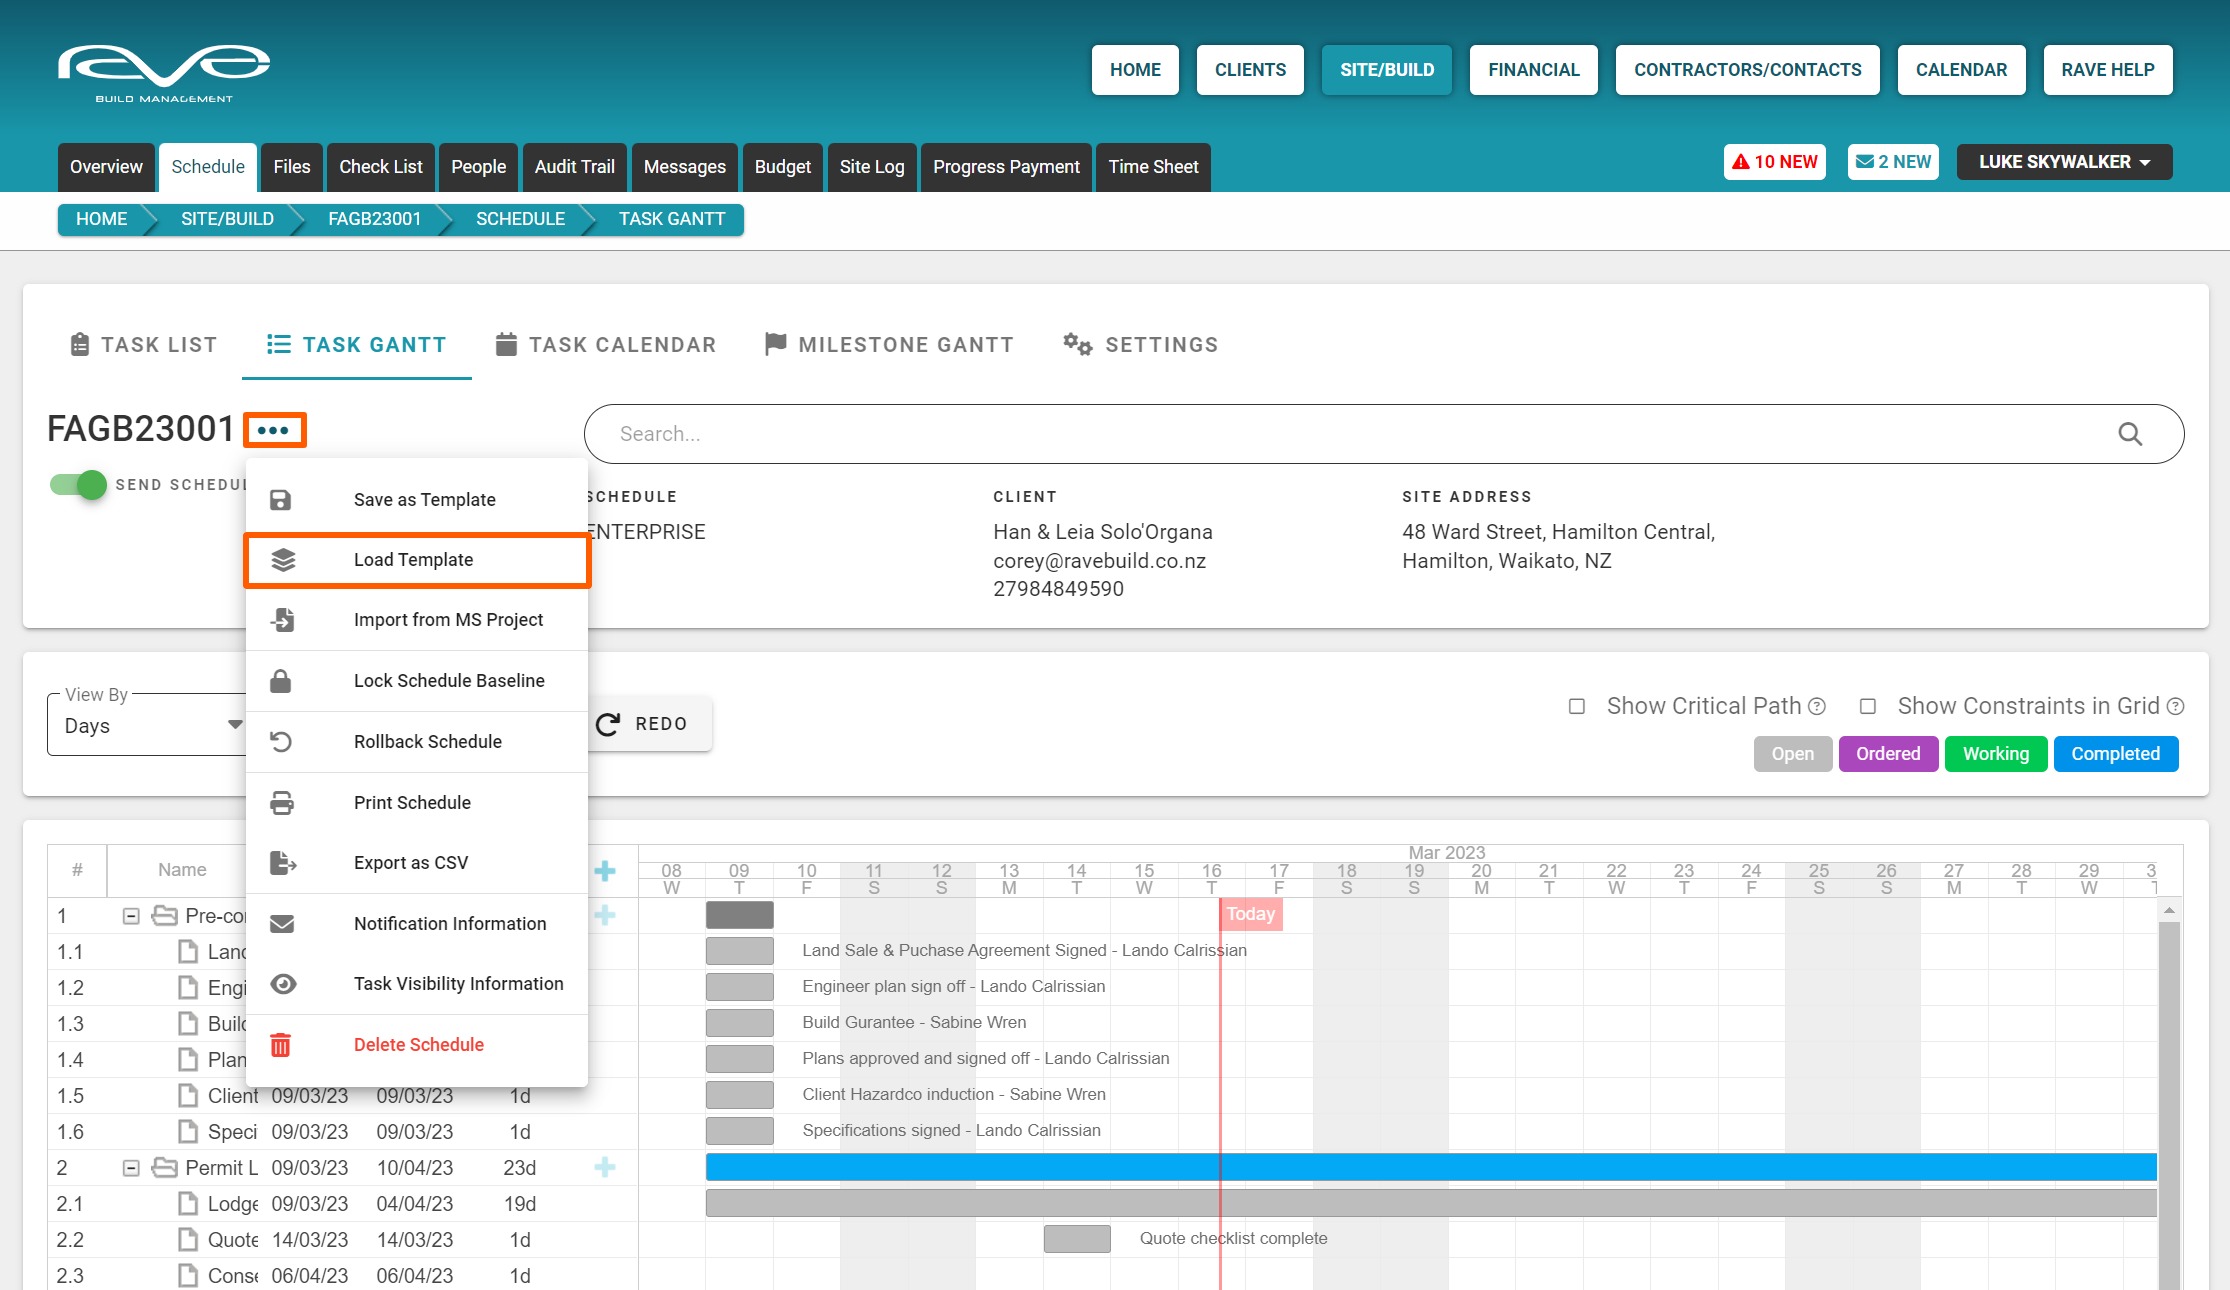Collapse the Permit task group
2230x1290 pixels.
[131, 1167]
